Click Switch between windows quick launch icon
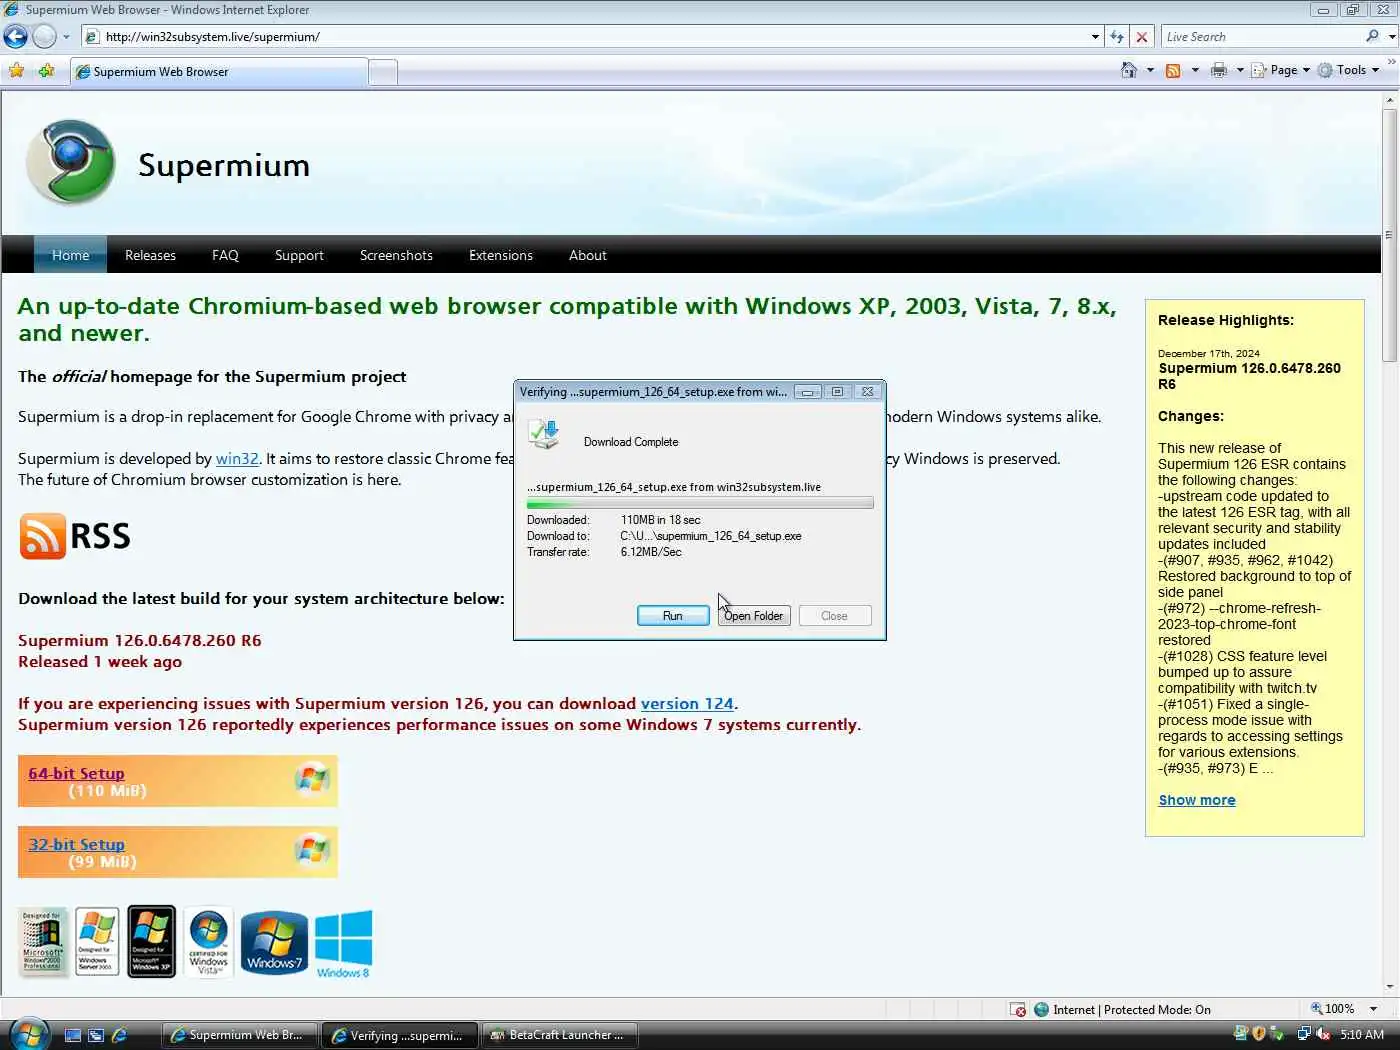 click(x=95, y=1035)
